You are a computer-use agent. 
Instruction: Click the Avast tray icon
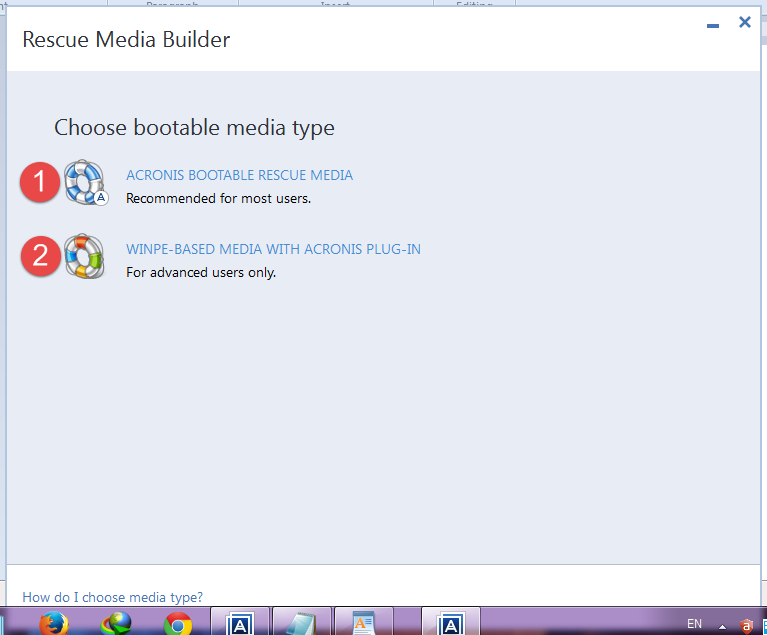(x=746, y=626)
